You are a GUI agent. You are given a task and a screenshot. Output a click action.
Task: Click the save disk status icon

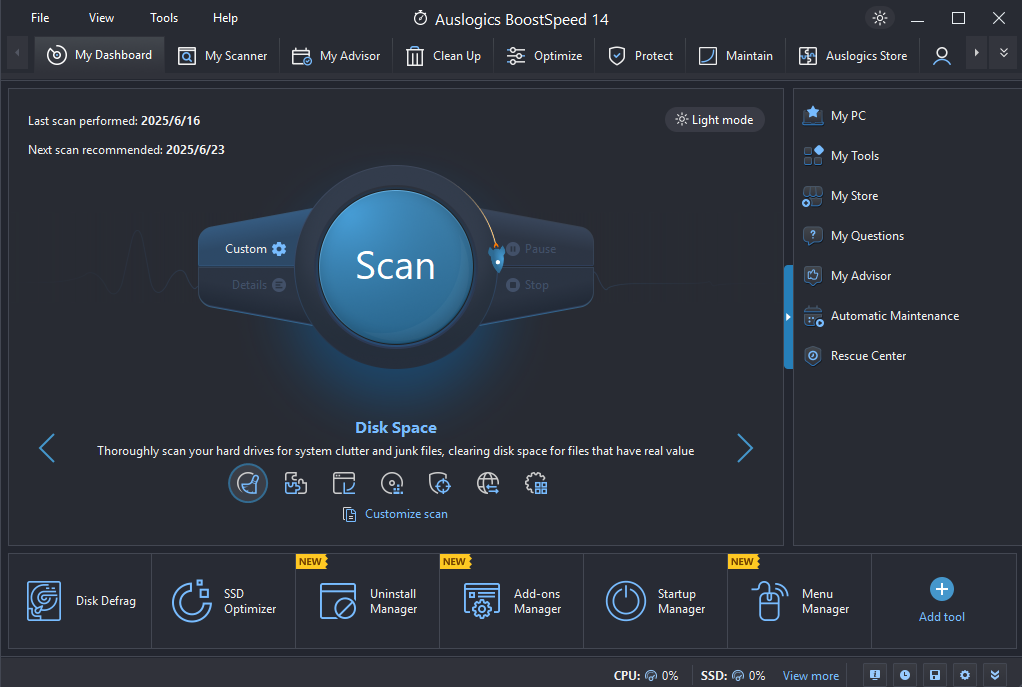[935, 675]
